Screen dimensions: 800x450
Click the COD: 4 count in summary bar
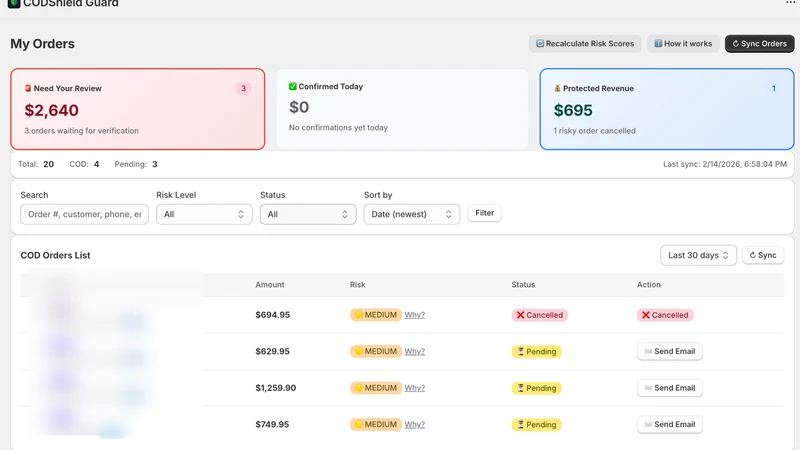point(84,164)
